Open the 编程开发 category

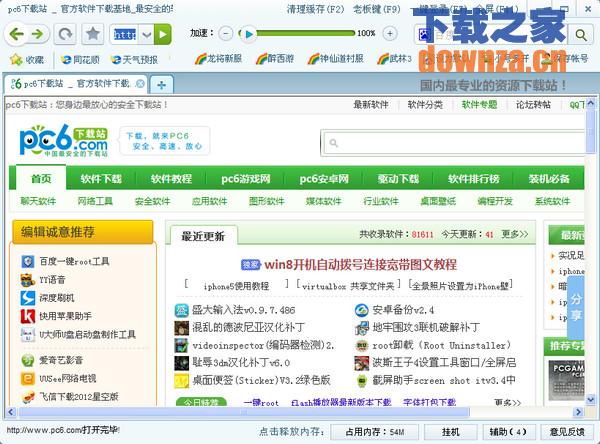point(495,201)
